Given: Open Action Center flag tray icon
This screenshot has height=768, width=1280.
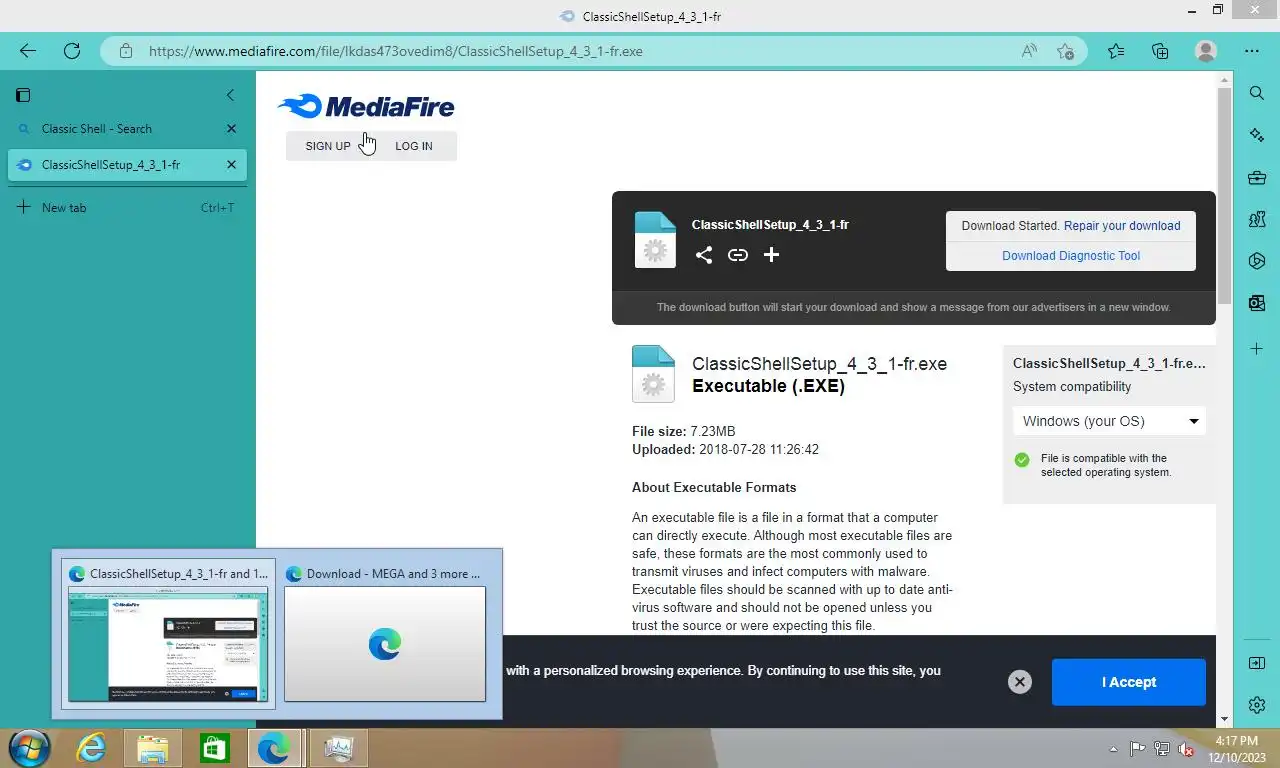Looking at the screenshot, I should (x=1138, y=749).
